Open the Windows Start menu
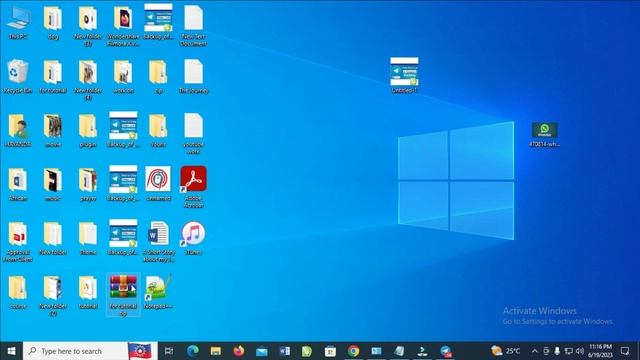Viewport: 640px width, 360px height. [11, 351]
